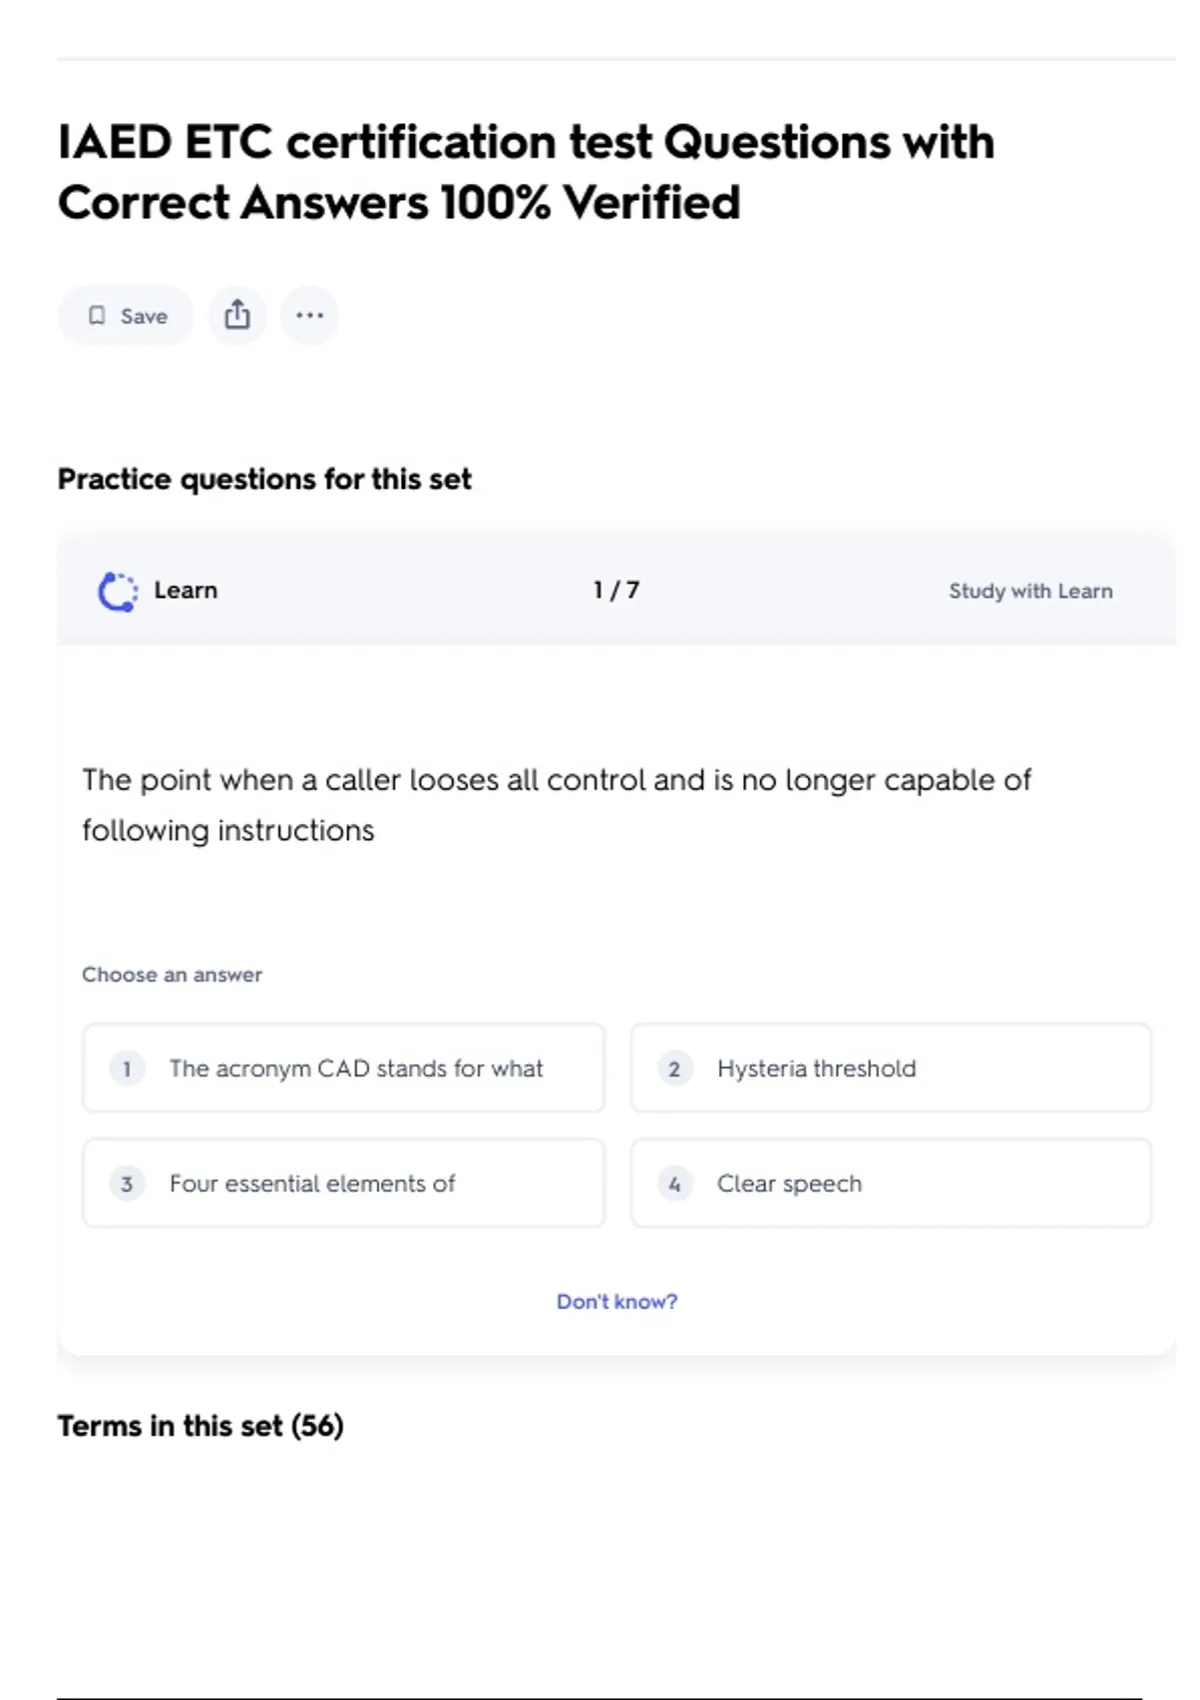
Task: Open the three-dot more options menu
Action: point(310,315)
